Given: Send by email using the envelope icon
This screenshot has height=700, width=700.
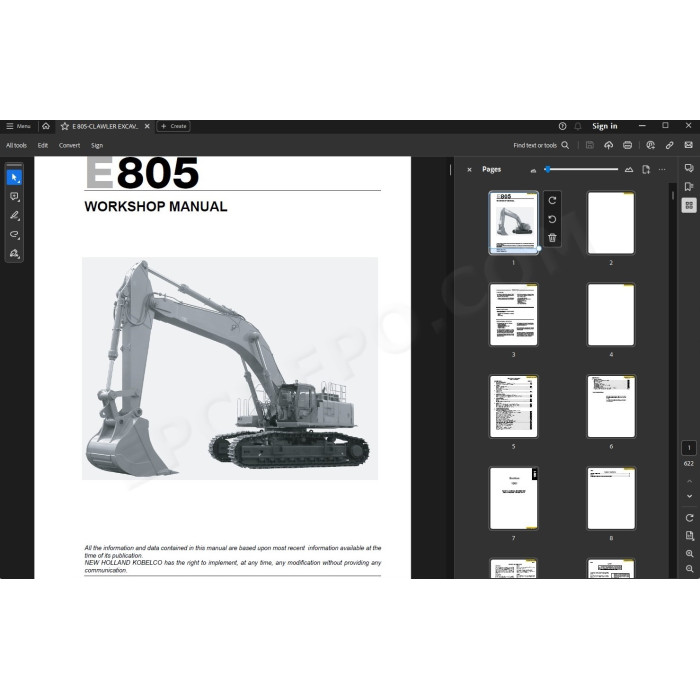Looking at the screenshot, I should (x=688, y=145).
